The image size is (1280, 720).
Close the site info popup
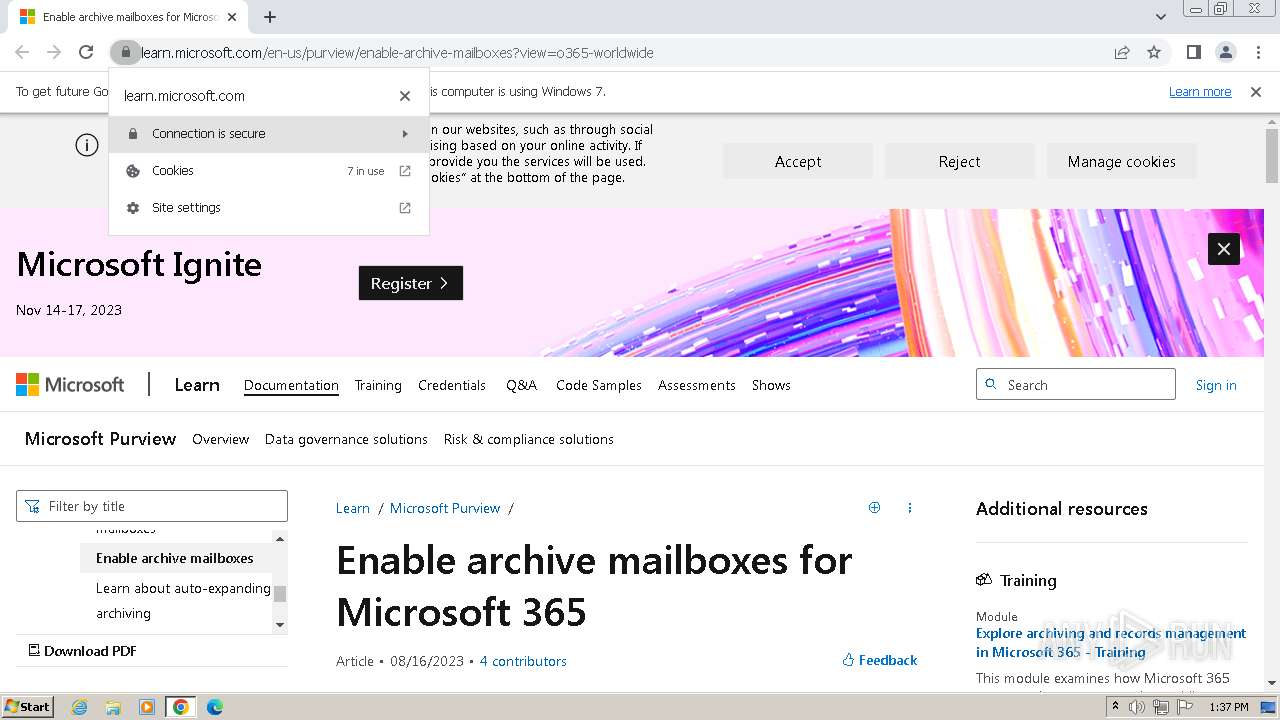pos(405,96)
